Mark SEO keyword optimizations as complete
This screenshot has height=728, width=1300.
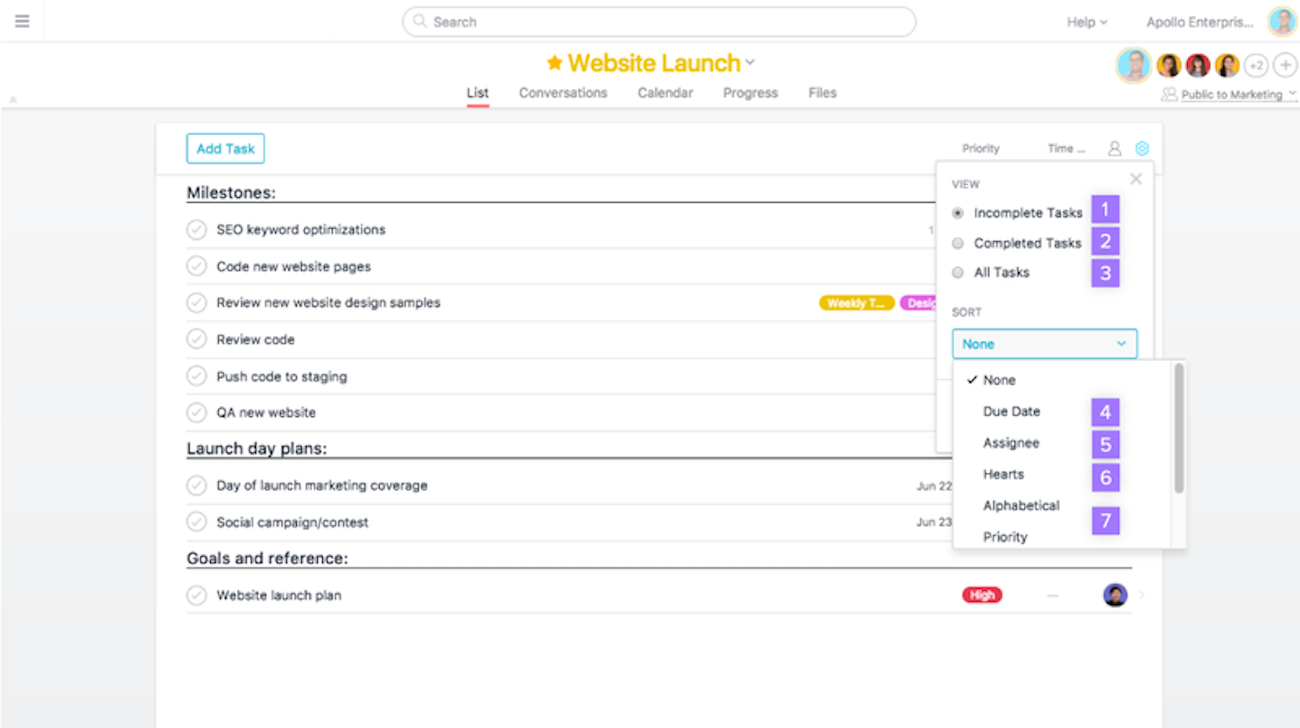coord(196,229)
